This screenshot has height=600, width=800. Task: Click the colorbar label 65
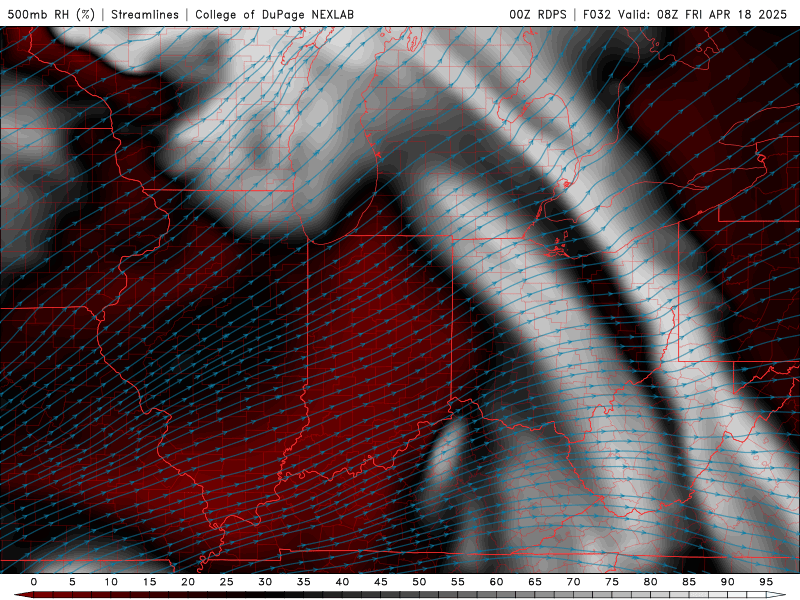535,582
